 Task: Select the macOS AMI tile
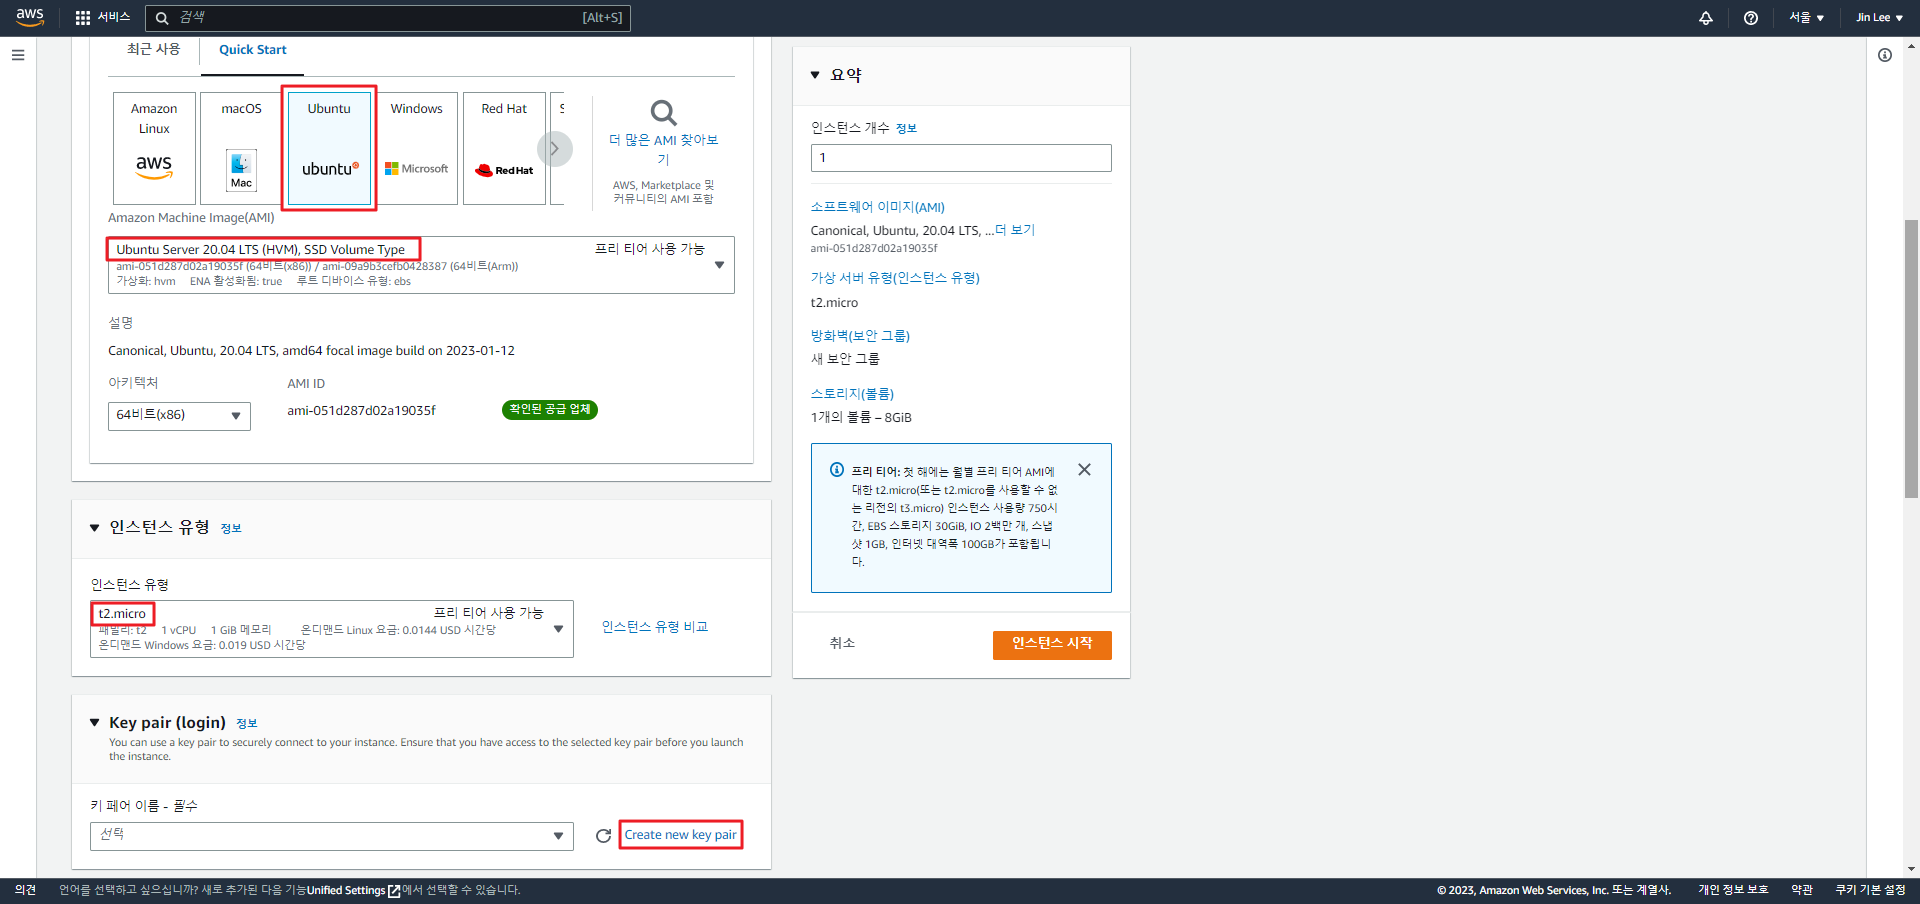click(241, 148)
